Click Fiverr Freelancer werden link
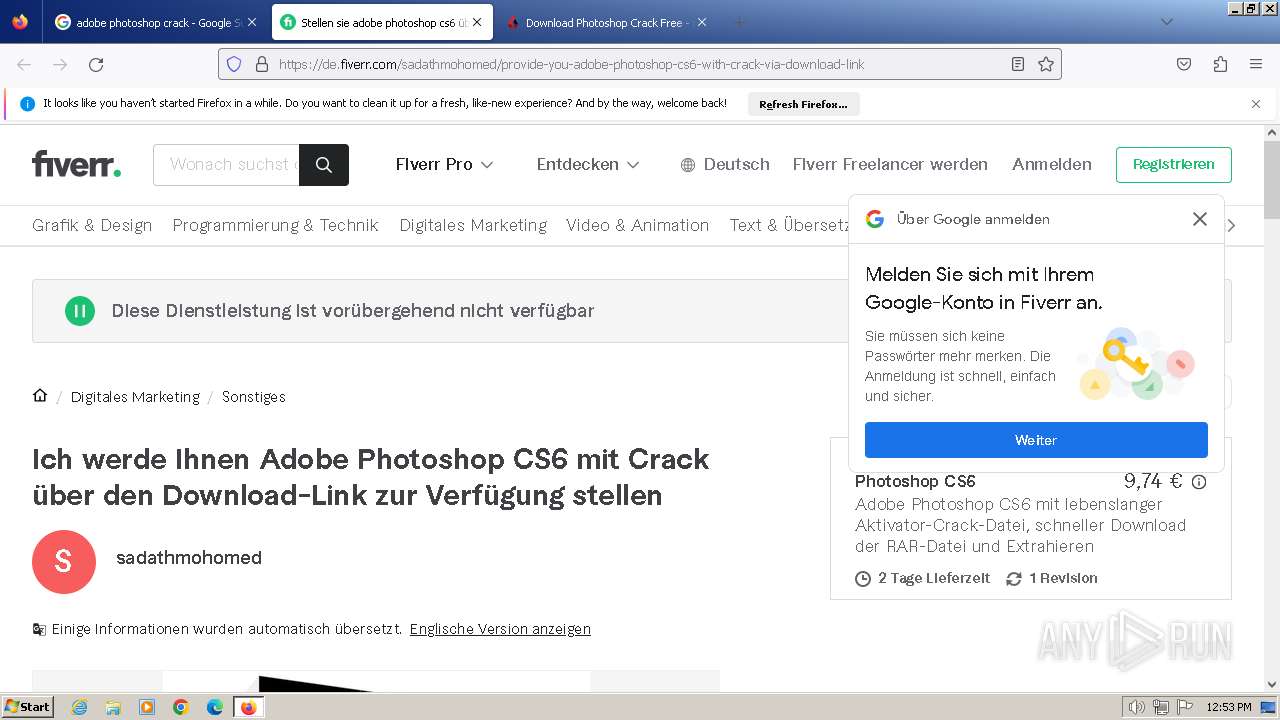The width and height of the screenshot is (1280, 720). click(x=890, y=164)
